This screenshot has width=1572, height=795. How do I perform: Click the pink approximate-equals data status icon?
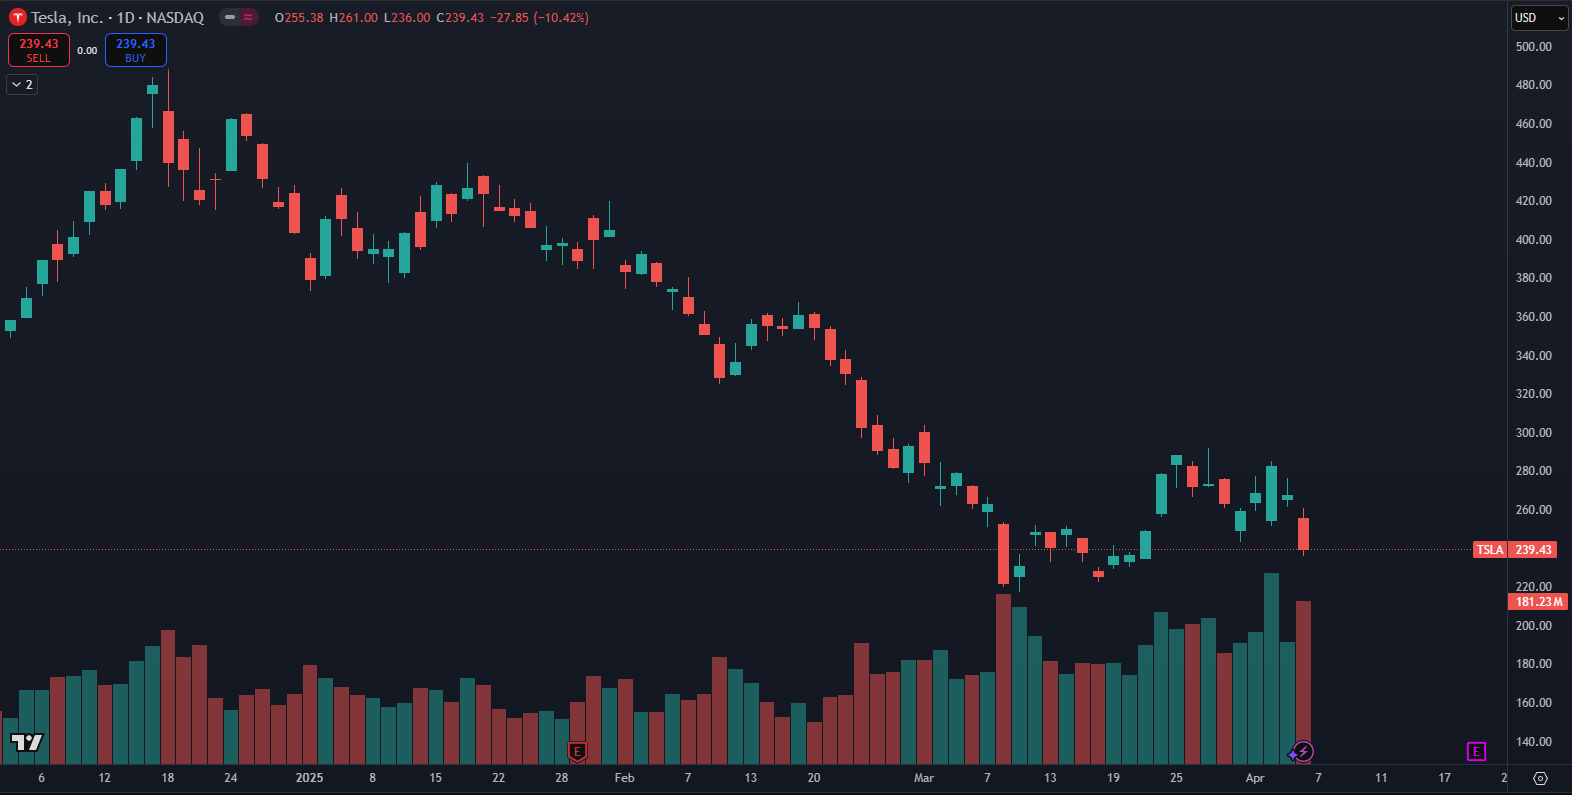248,17
